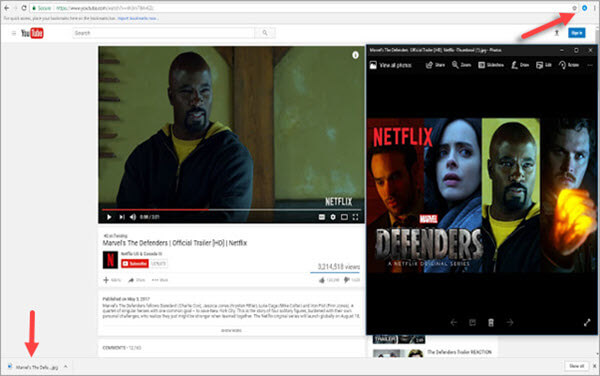Share the video via Share button

click(137, 280)
